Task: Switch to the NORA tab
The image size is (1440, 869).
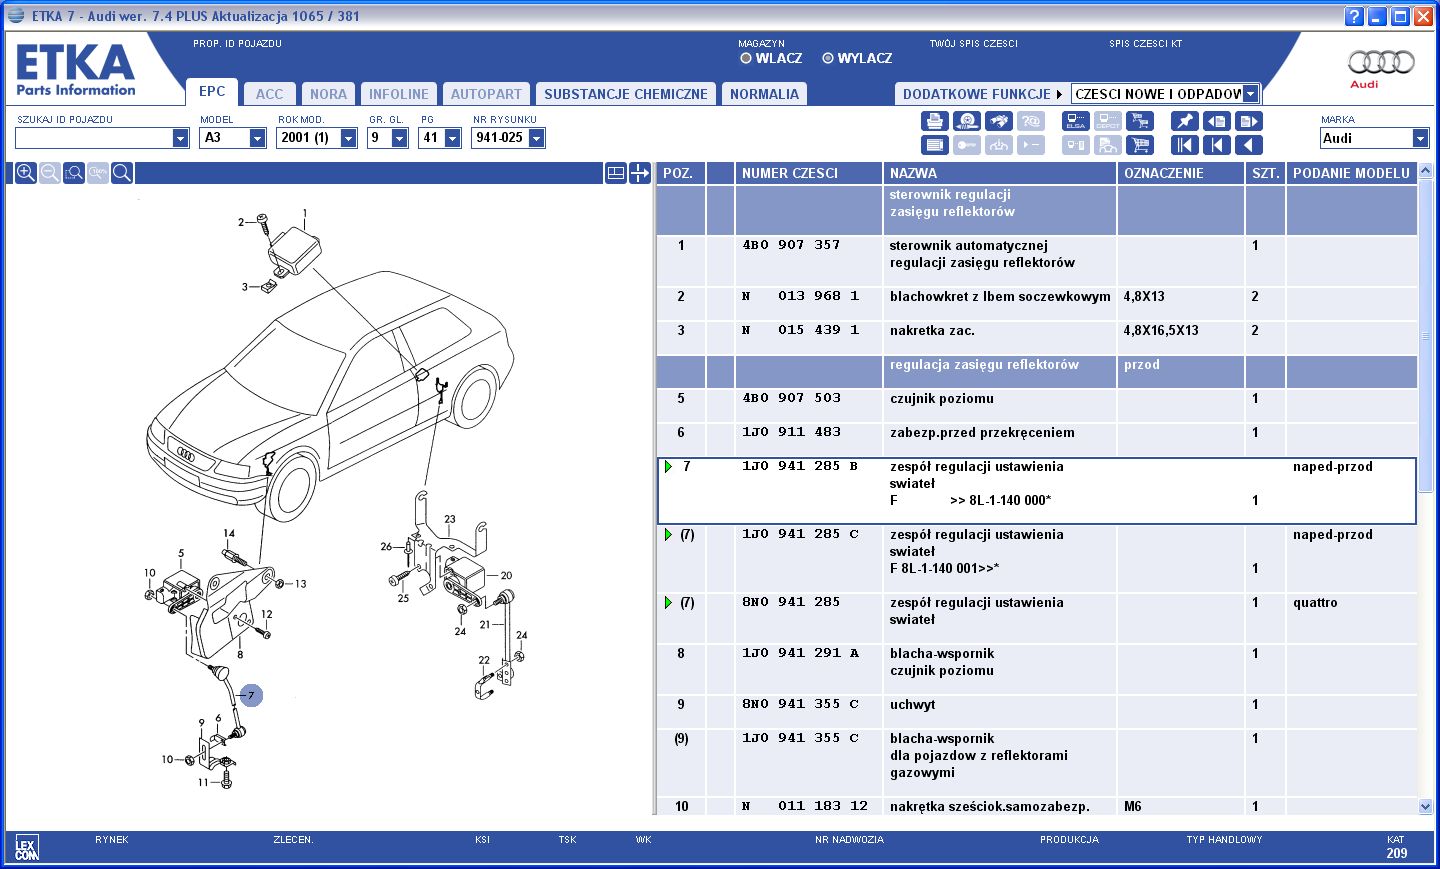Action: click(x=328, y=94)
